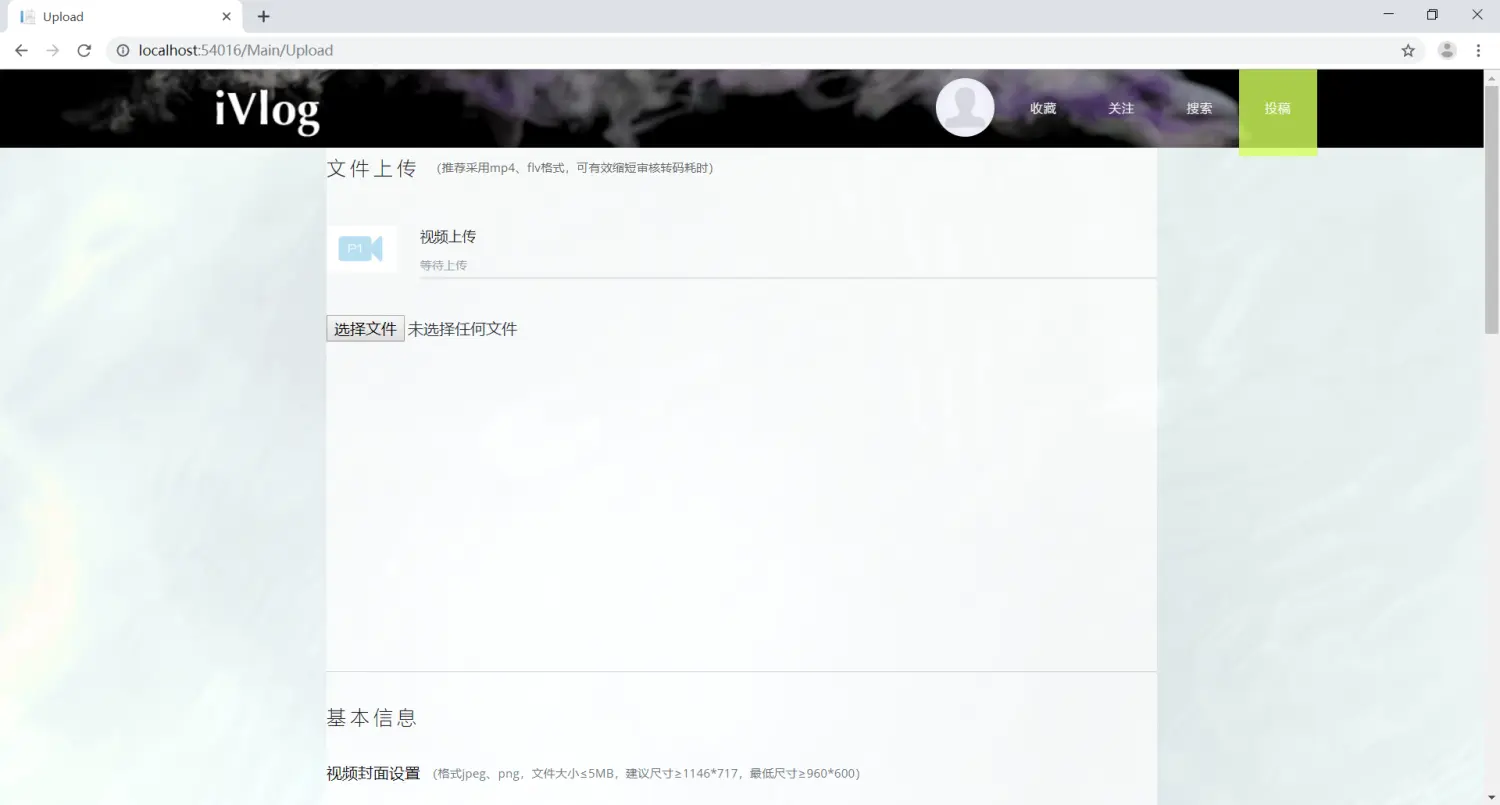Bookmark this page with the star icon
Image resolution: width=1500 pixels, height=805 pixels.
pos(1408,50)
